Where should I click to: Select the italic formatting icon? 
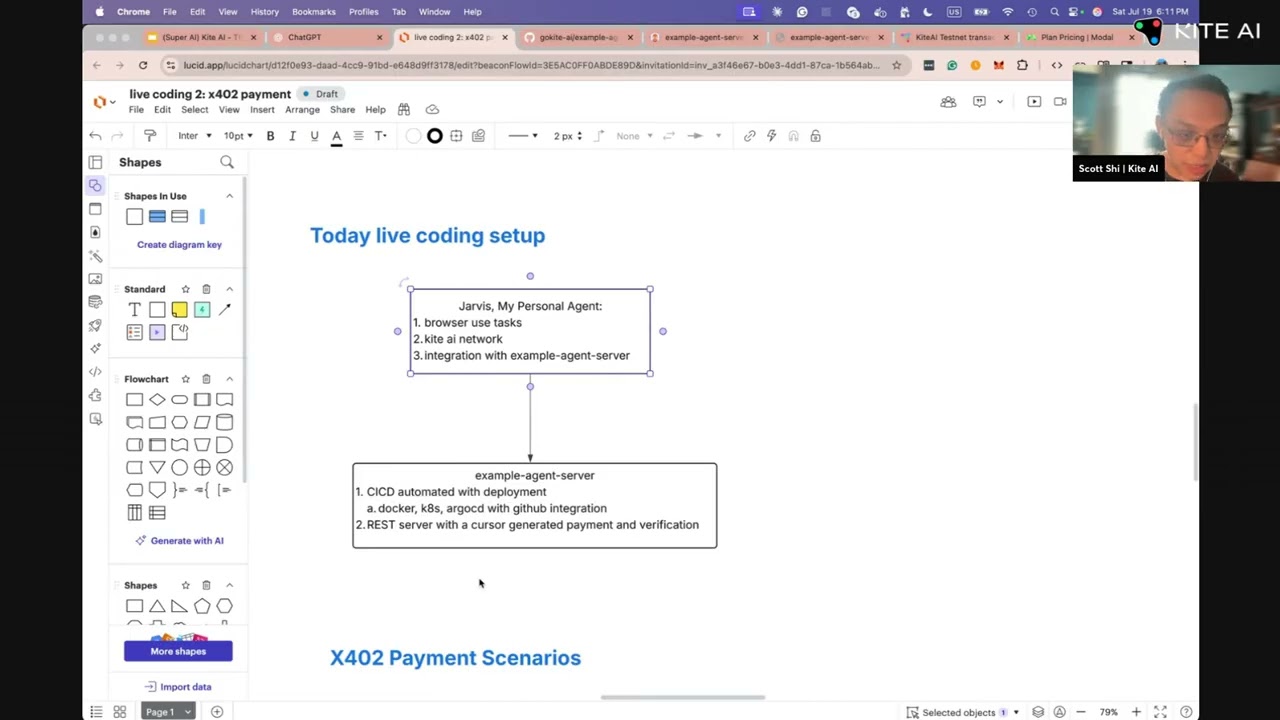[292, 135]
